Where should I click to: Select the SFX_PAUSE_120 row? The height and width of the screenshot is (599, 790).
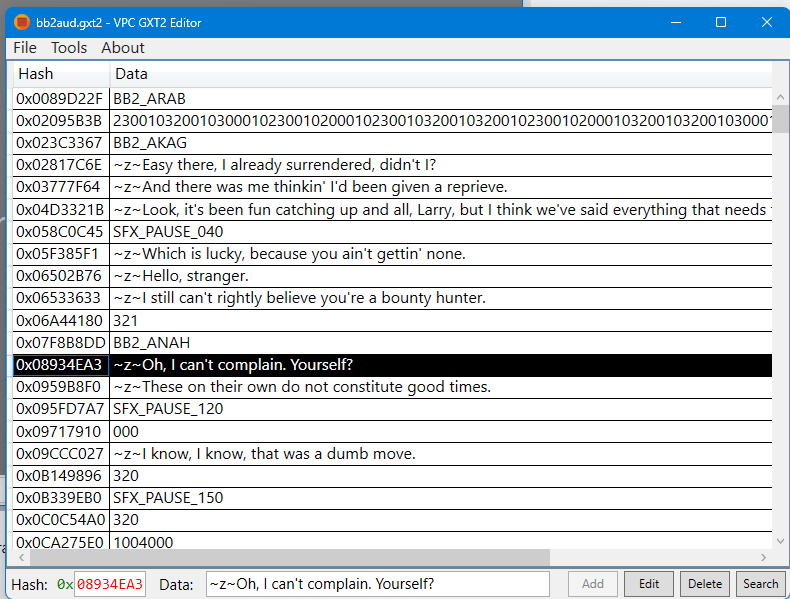392,409
